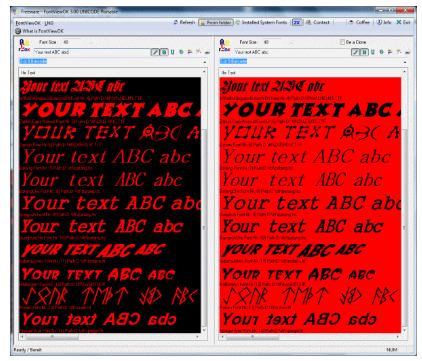Click scroll-up arrow in left pane list
The image size is (422, 361).
[x=204, y=72]
